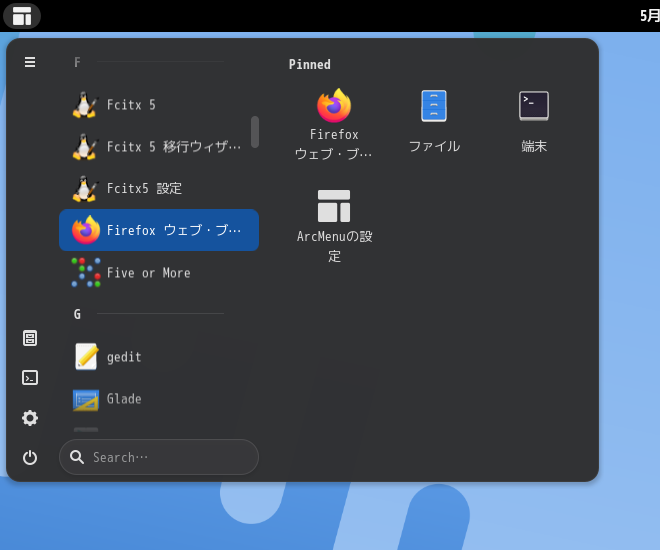Click the app list scrollbar handle
Image resolution: width=660 pixels, height=550 pixels.
(255, 132)
